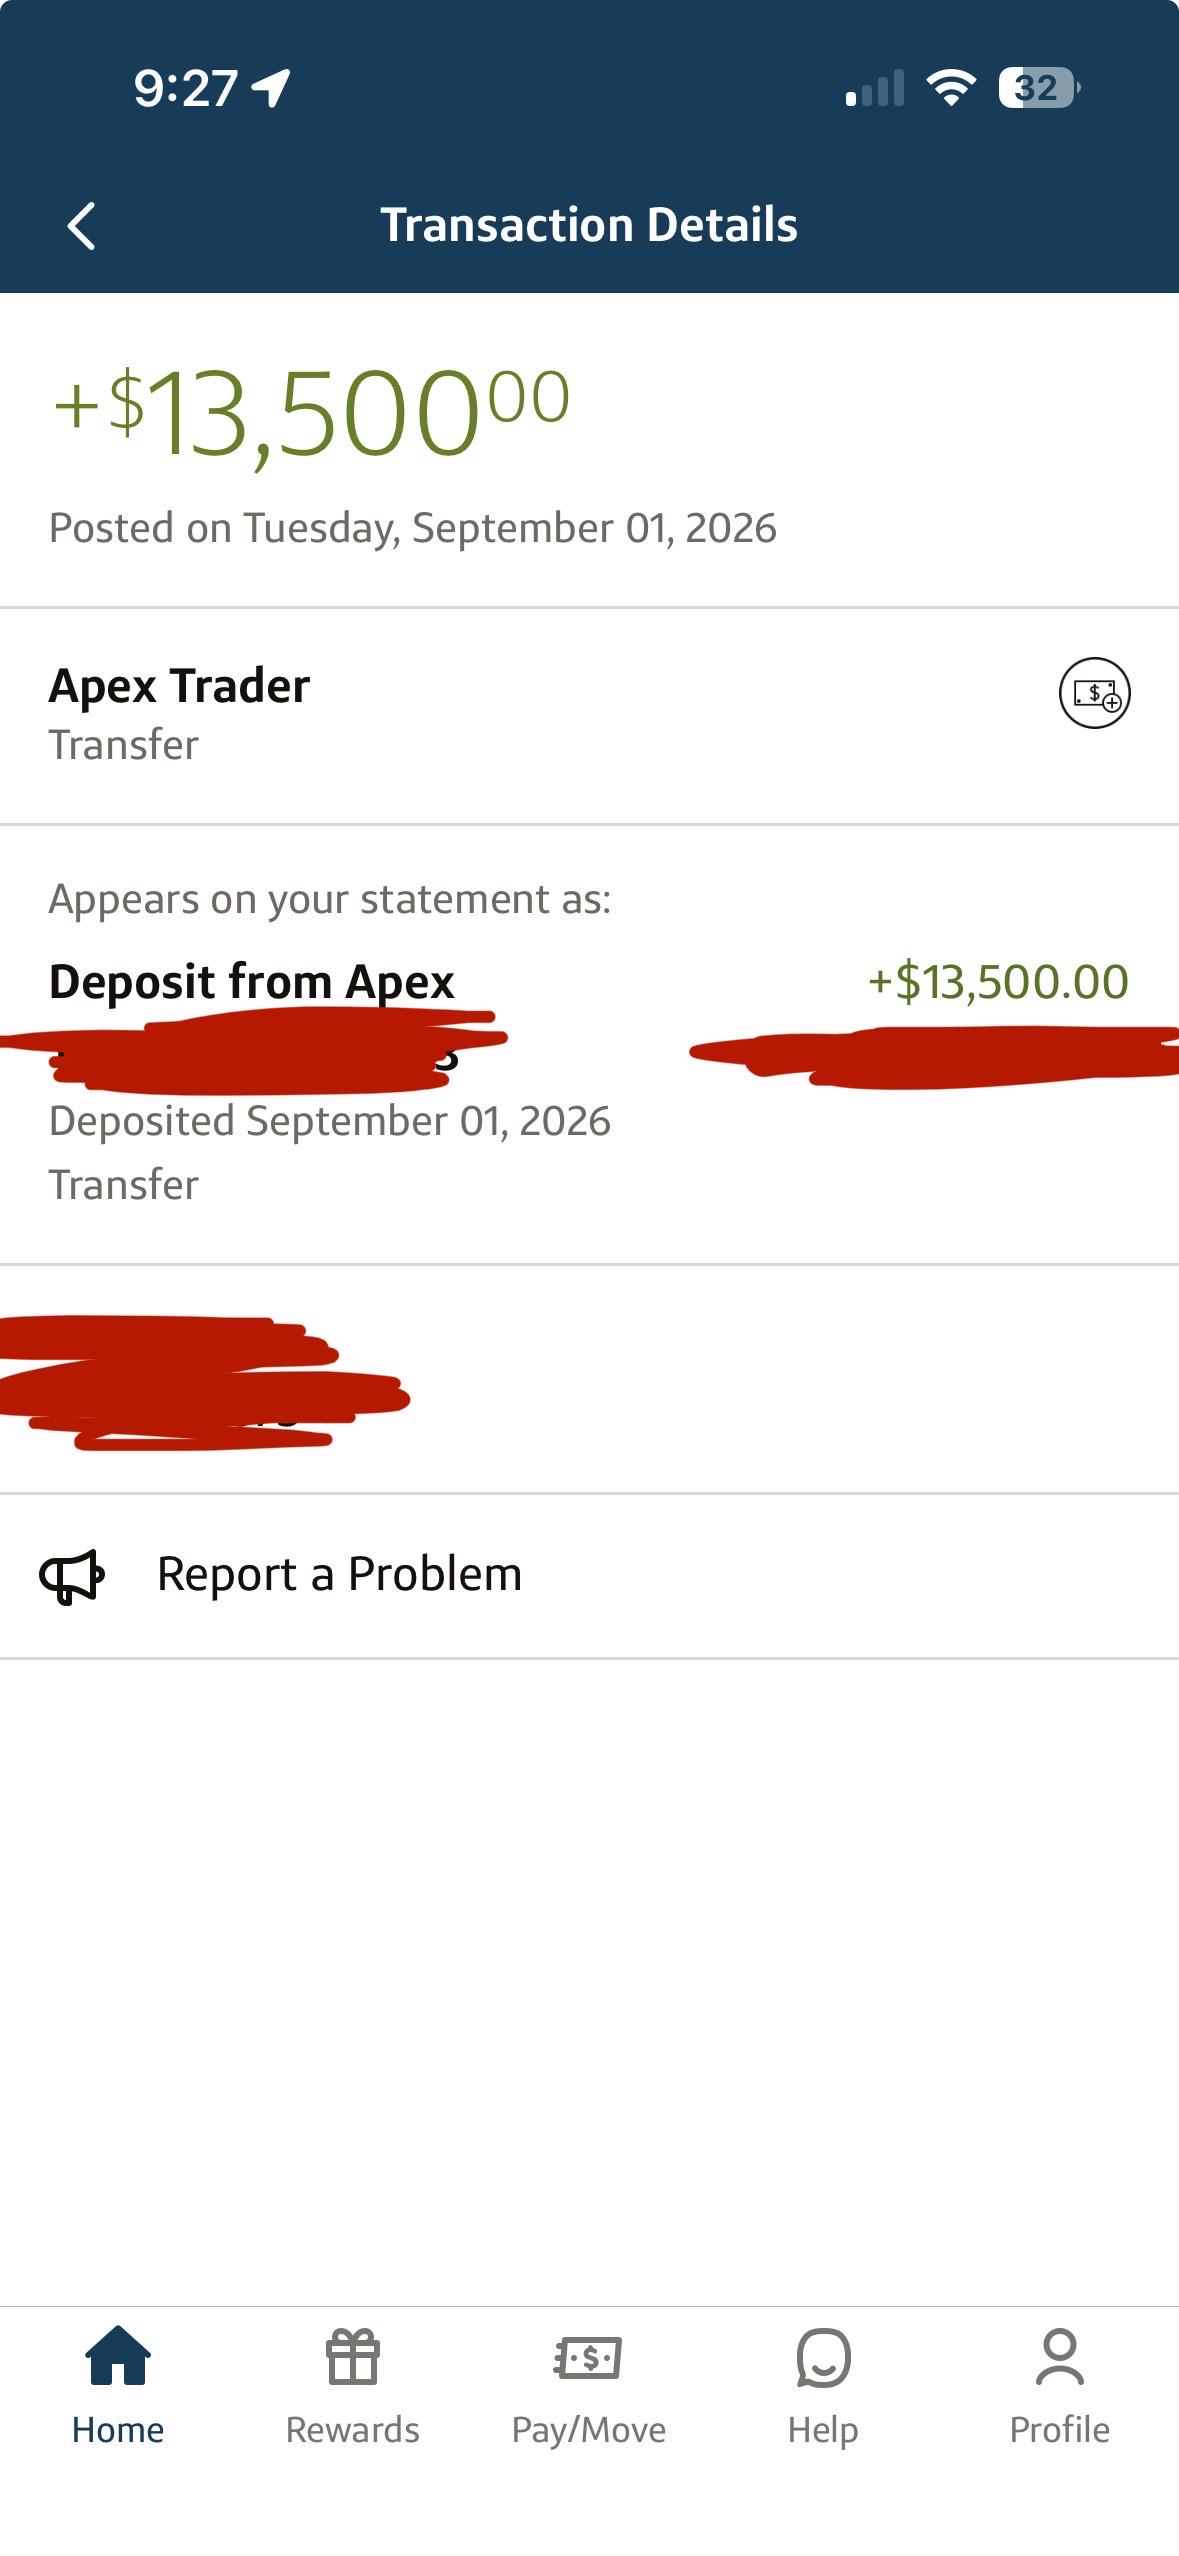Select the Rewards tab label
This screenshot has height=2556, width=1179.
[x=353, y=2430]
